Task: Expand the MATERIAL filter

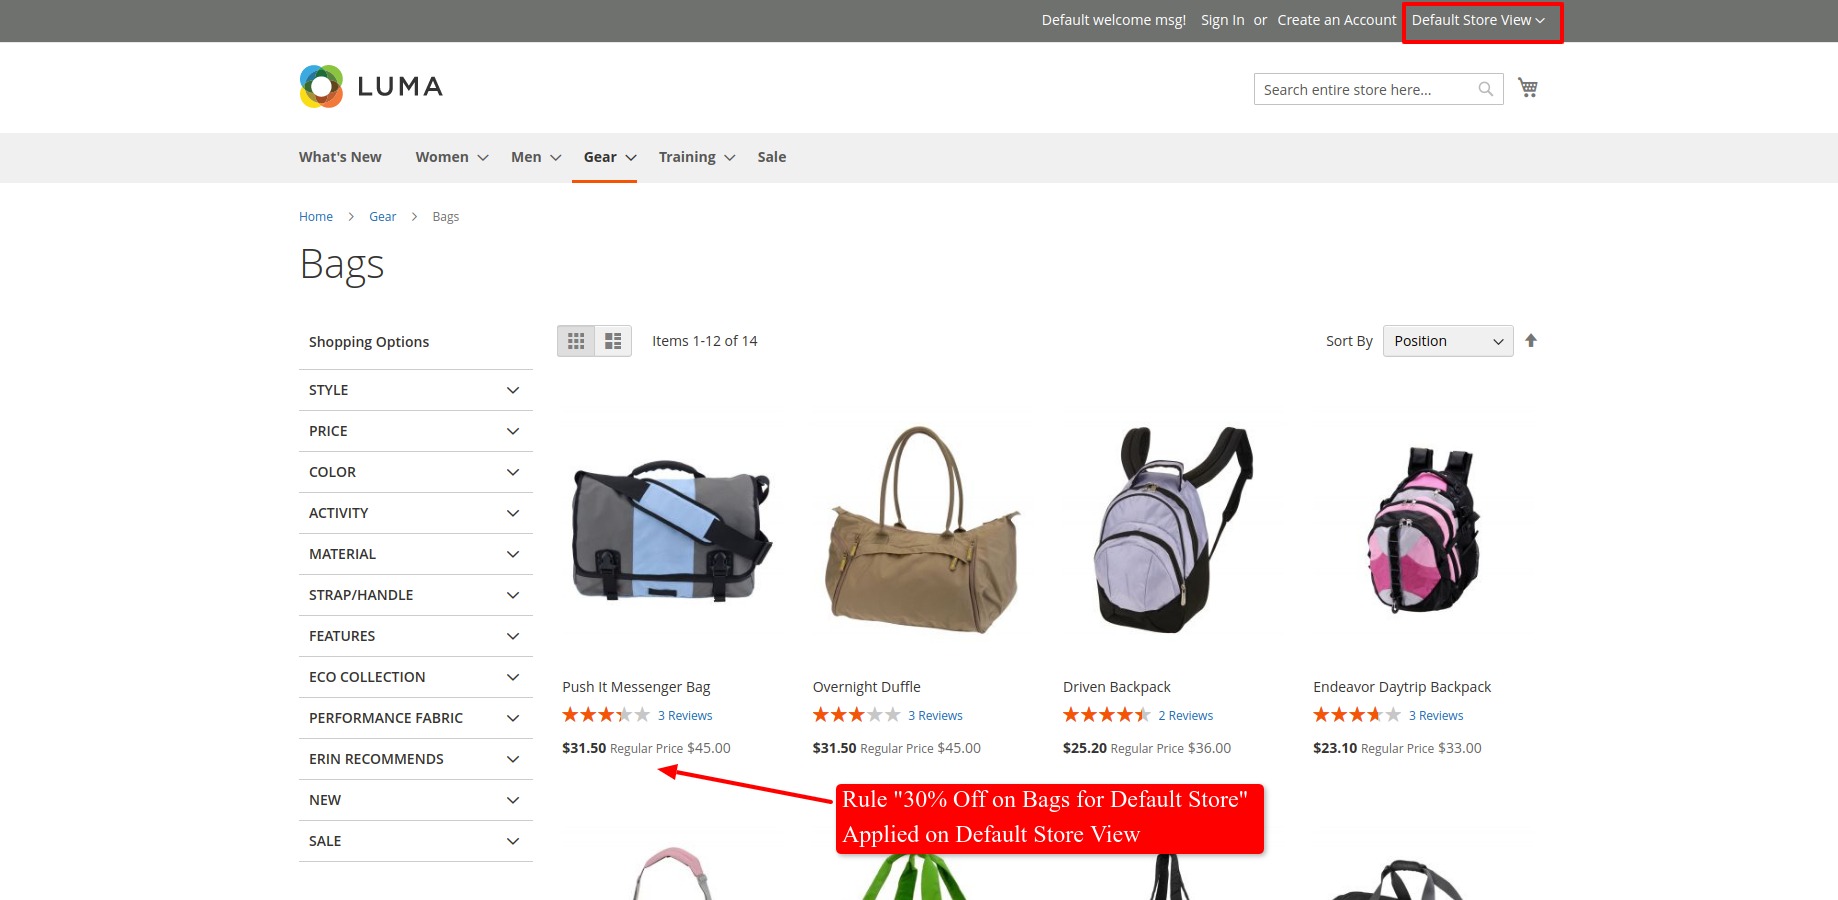Action: [416, 554]
